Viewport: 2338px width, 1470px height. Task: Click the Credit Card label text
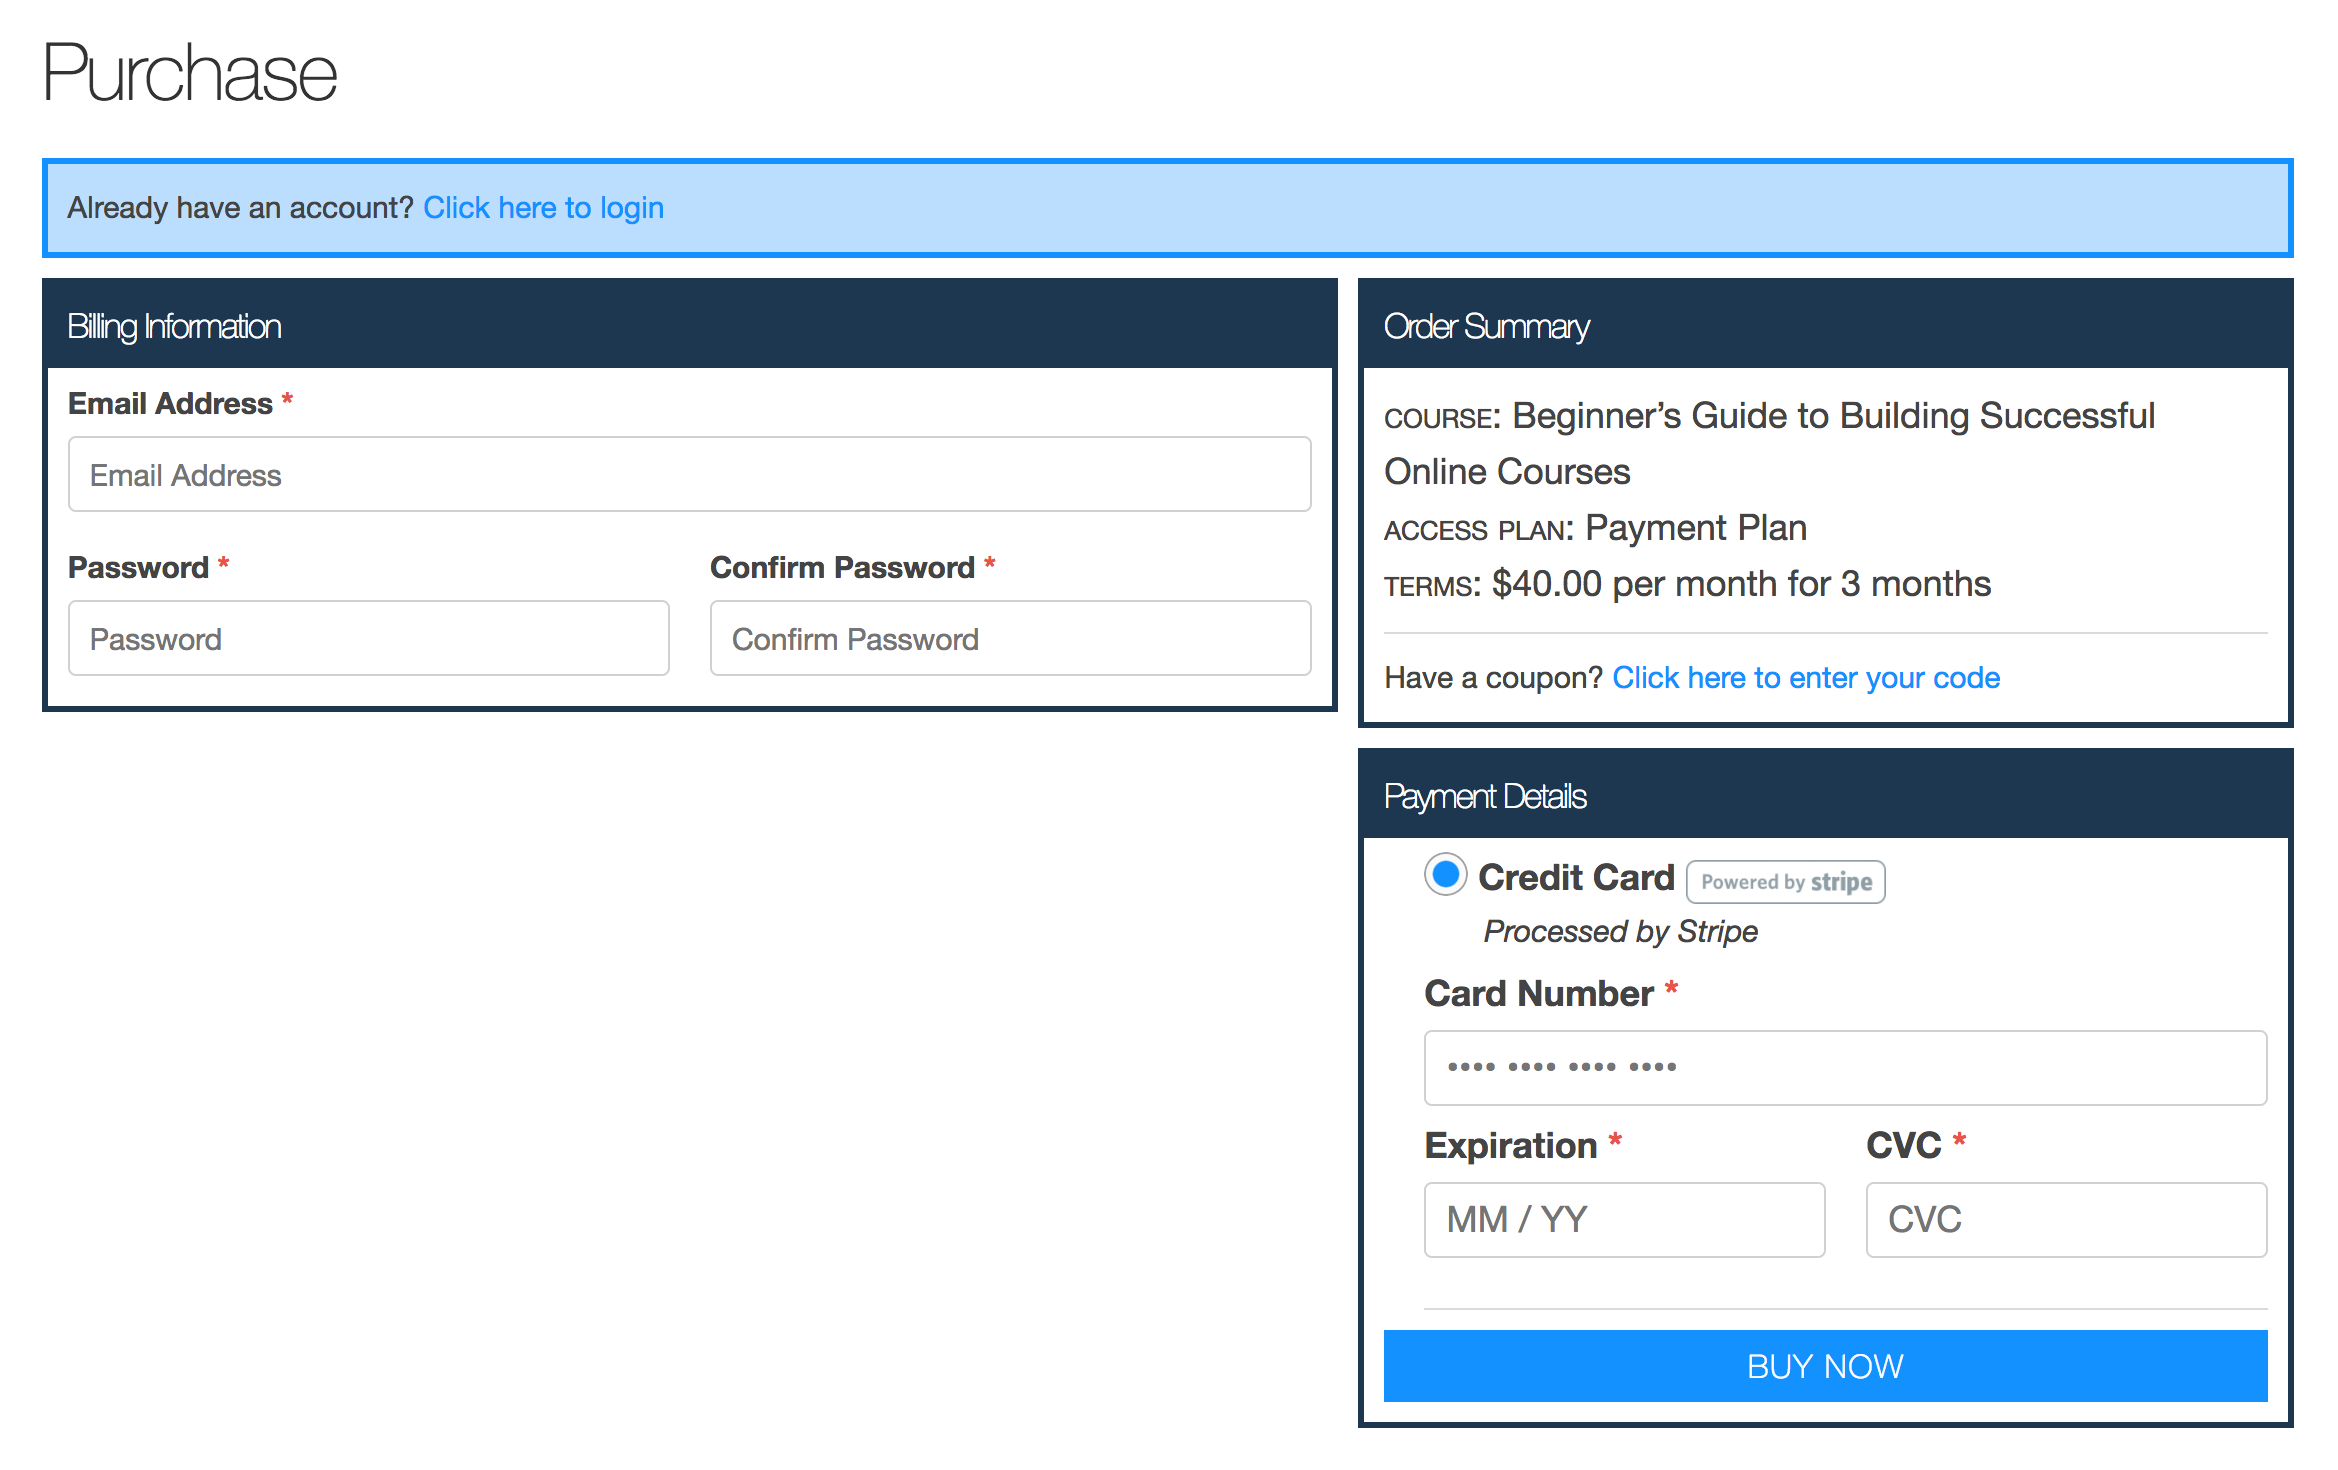pyautogui.click(x=1576, y=877)
